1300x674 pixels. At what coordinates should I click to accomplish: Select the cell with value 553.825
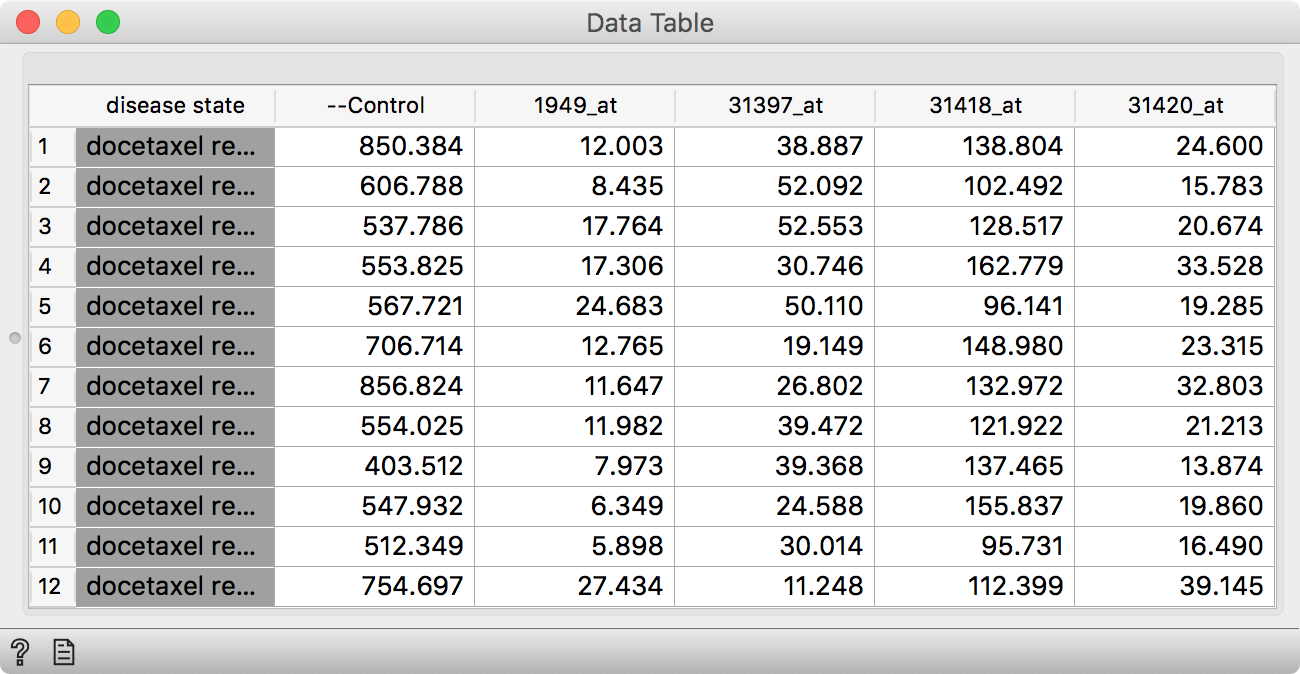(x=375, y=266)
